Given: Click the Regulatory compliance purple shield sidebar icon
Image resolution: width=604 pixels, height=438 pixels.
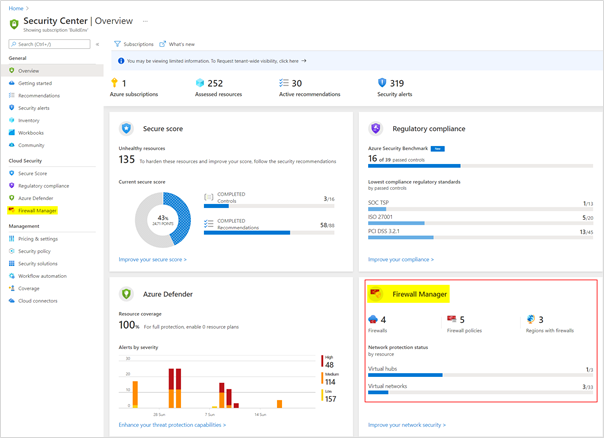Looking at the screenshot, I should click(12, 186).
